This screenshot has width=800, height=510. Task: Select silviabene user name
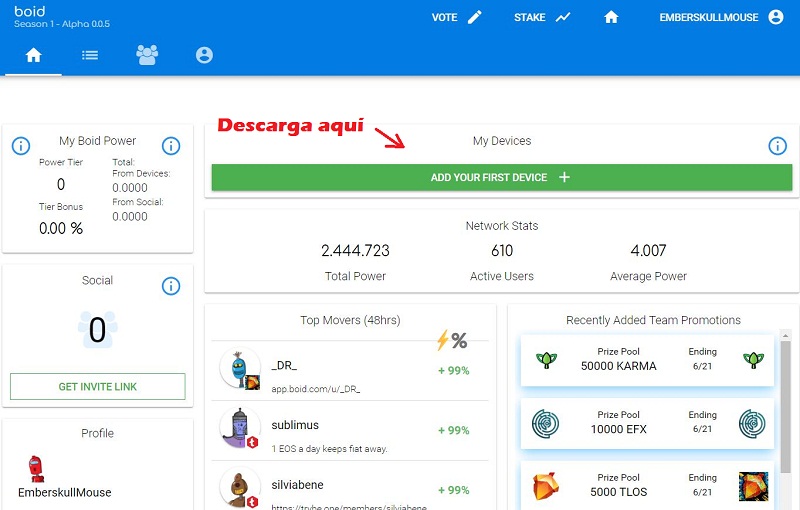(297, 484)
